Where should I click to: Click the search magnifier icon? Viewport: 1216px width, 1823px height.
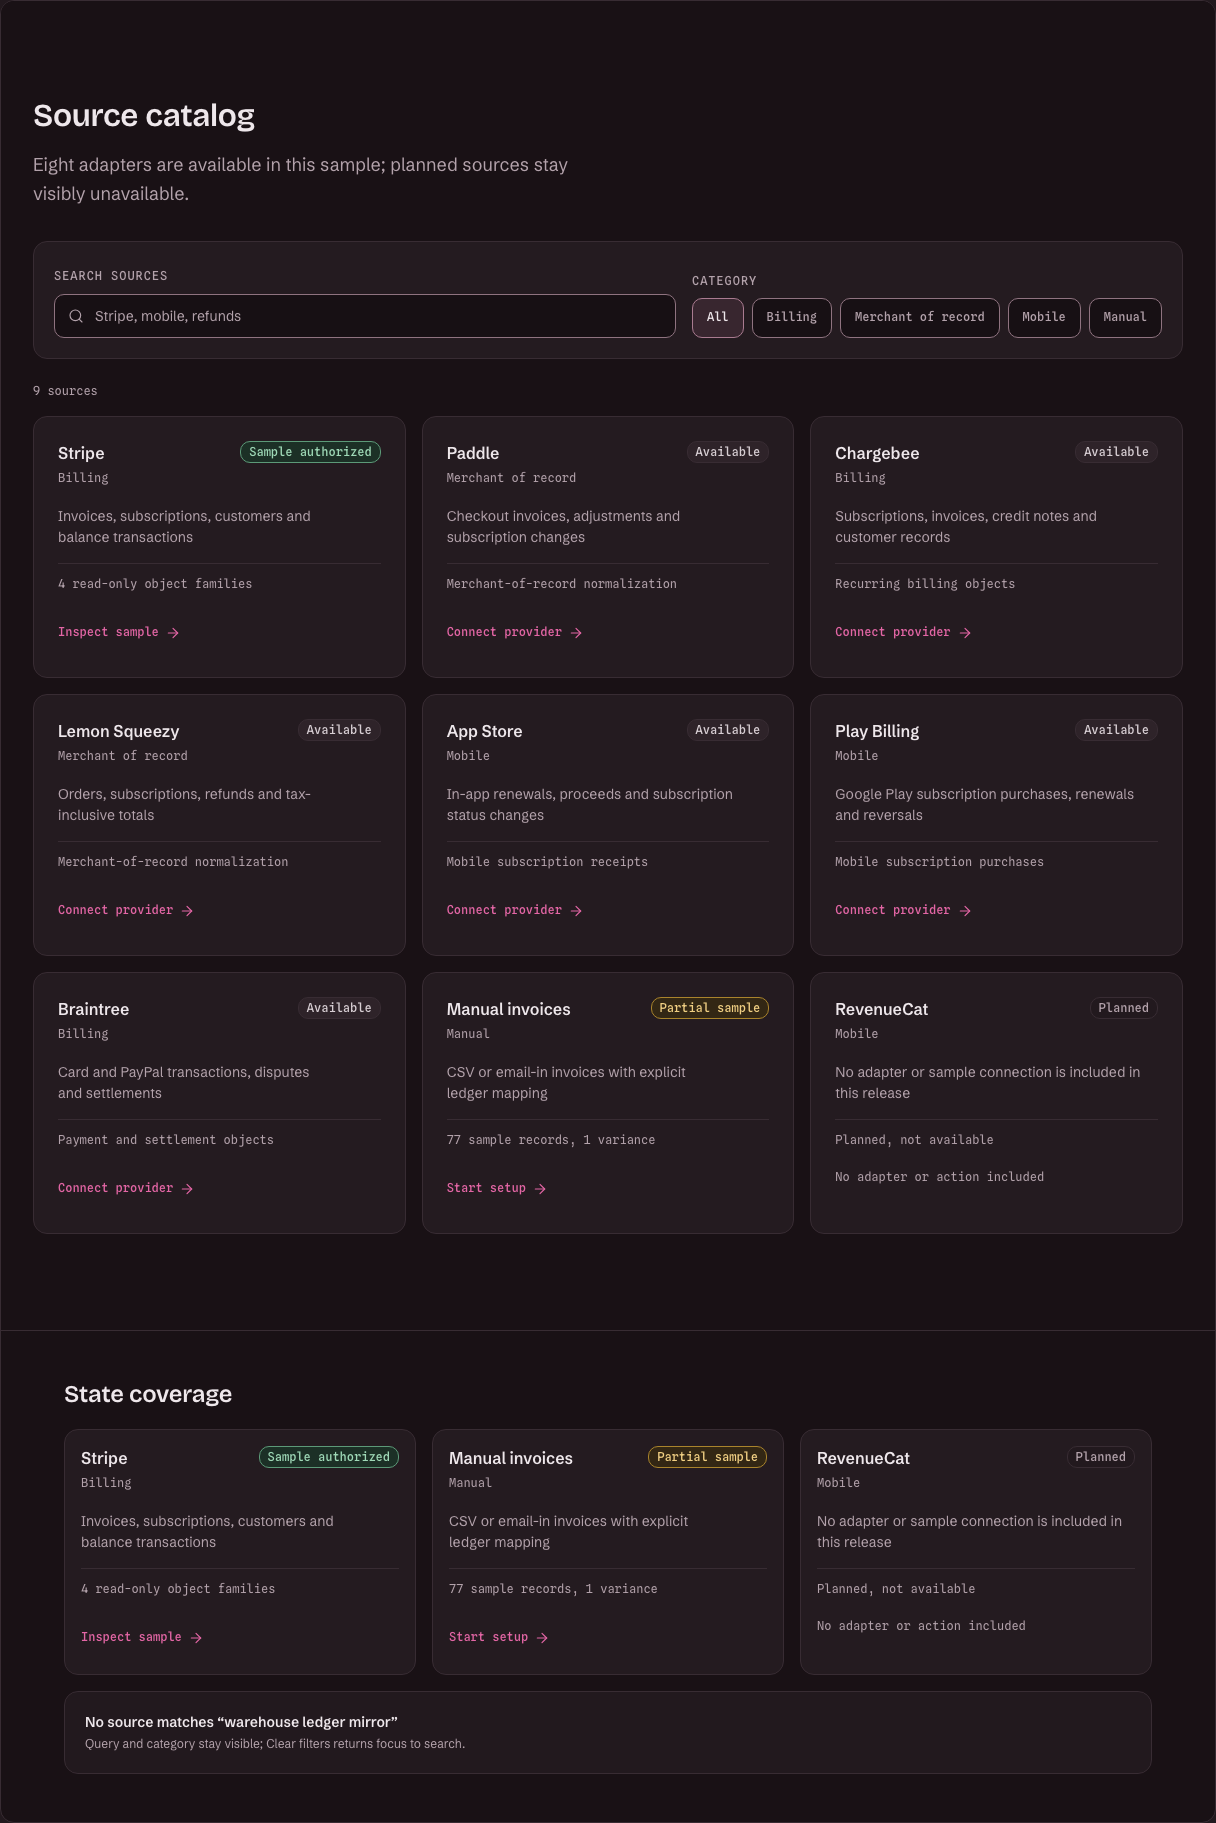76,316
